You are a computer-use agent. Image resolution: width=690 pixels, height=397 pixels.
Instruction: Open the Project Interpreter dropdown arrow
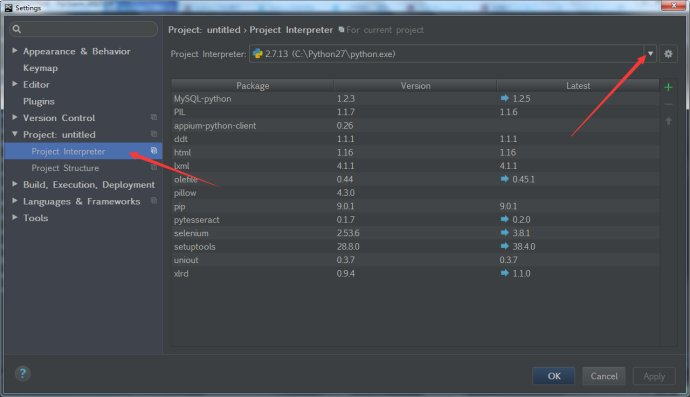[x=650, y=54]
